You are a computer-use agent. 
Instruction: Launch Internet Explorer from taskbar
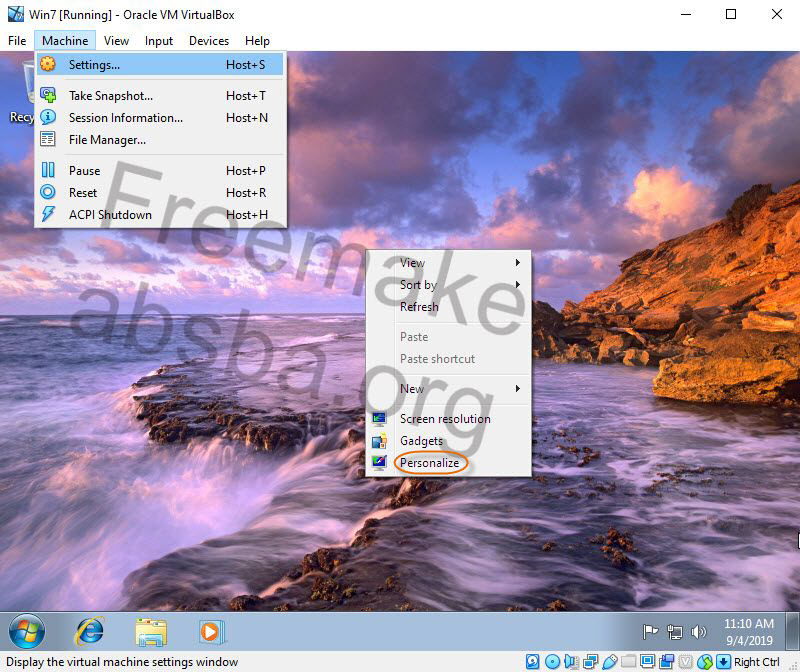coord(90,632)
